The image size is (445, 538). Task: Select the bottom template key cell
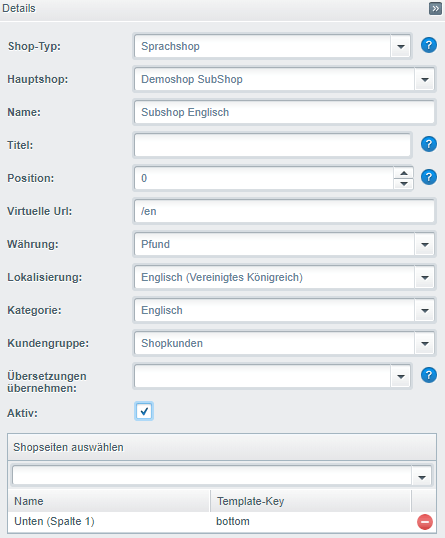click(311, 522)
